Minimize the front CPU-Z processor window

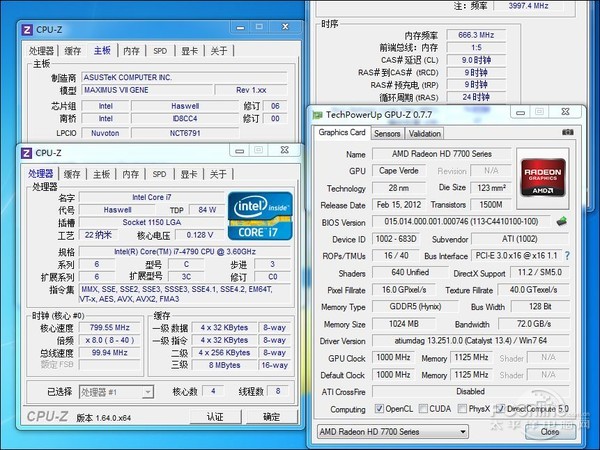point(240,151)
